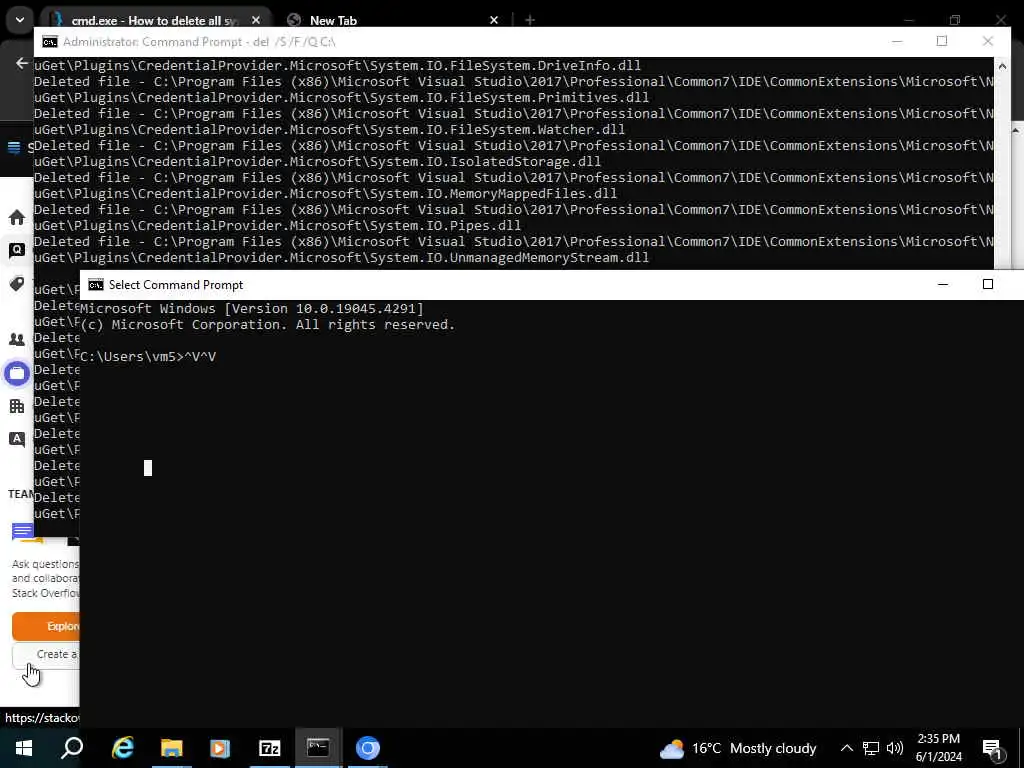The height and width of the screenshot is (768, 1024).
Task: Open Stack Overflow Questions sidebar icon
Action: 17,250
